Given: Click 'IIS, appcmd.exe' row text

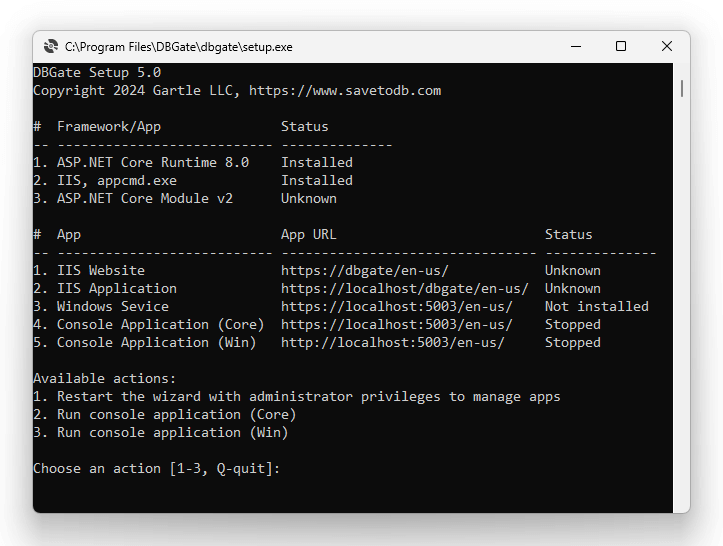Looking at the screenshot, I should (117, 181).
